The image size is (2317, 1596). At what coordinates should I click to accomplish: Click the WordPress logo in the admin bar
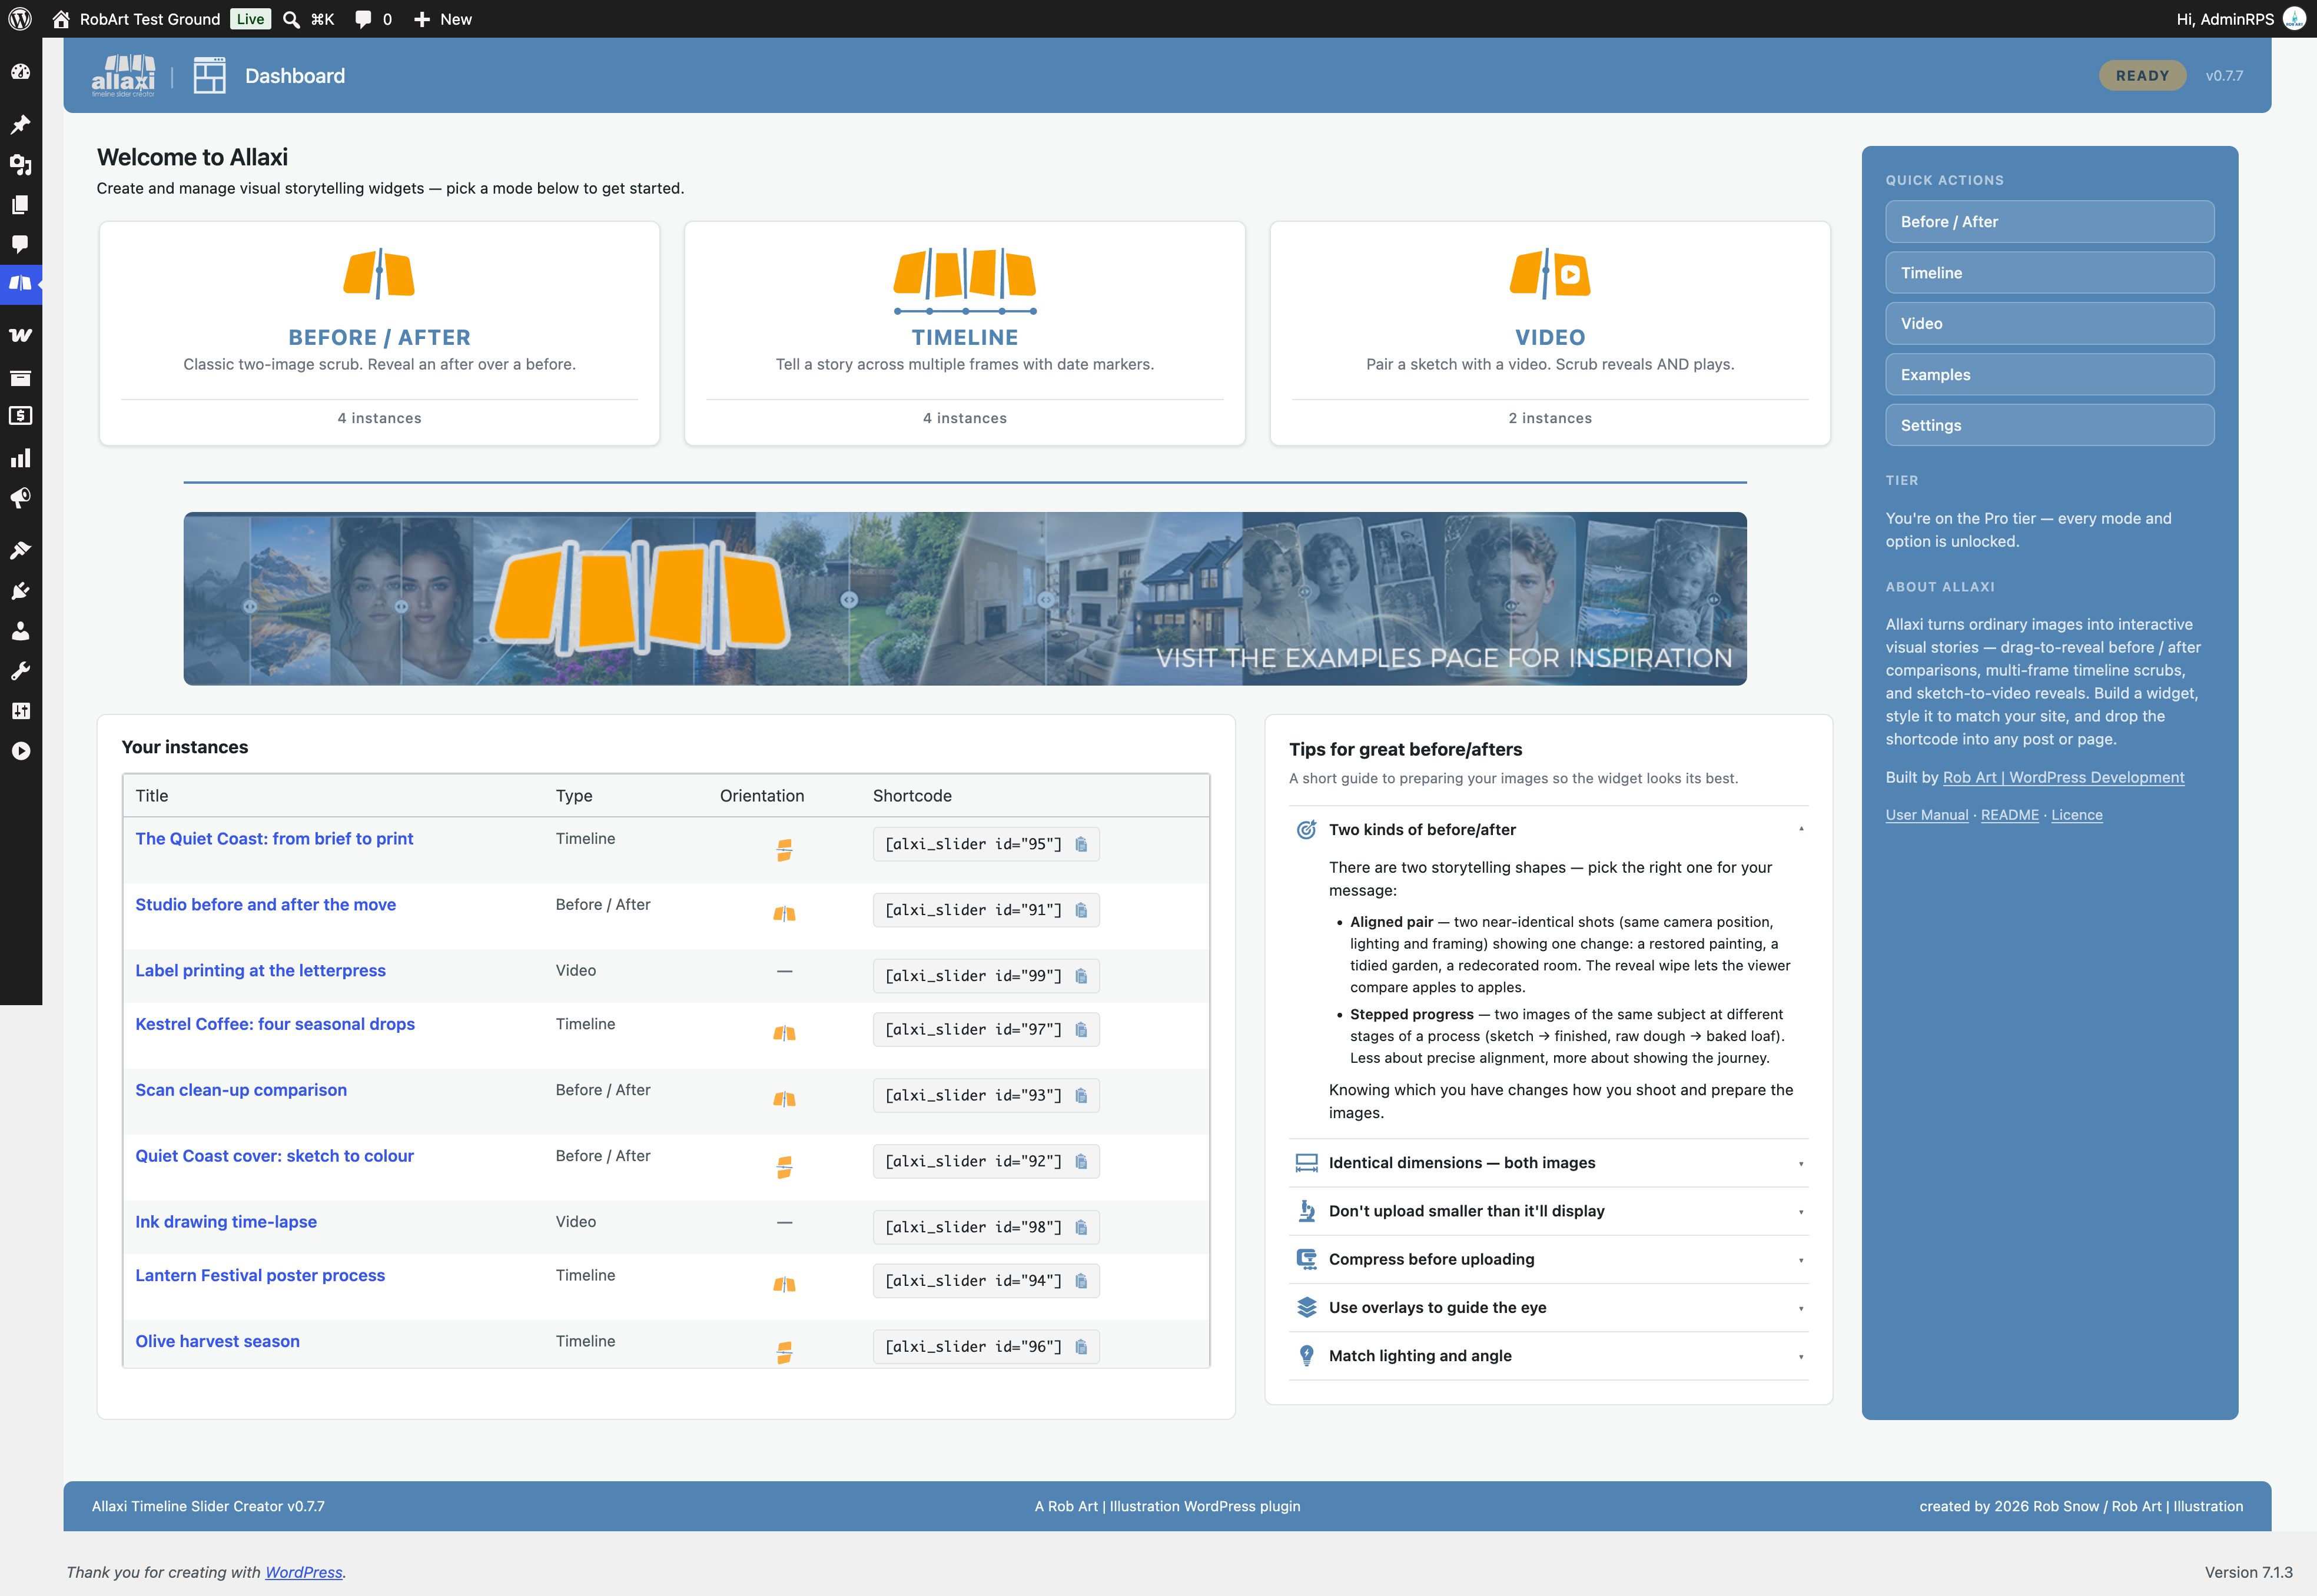click(x=20, y=19)
